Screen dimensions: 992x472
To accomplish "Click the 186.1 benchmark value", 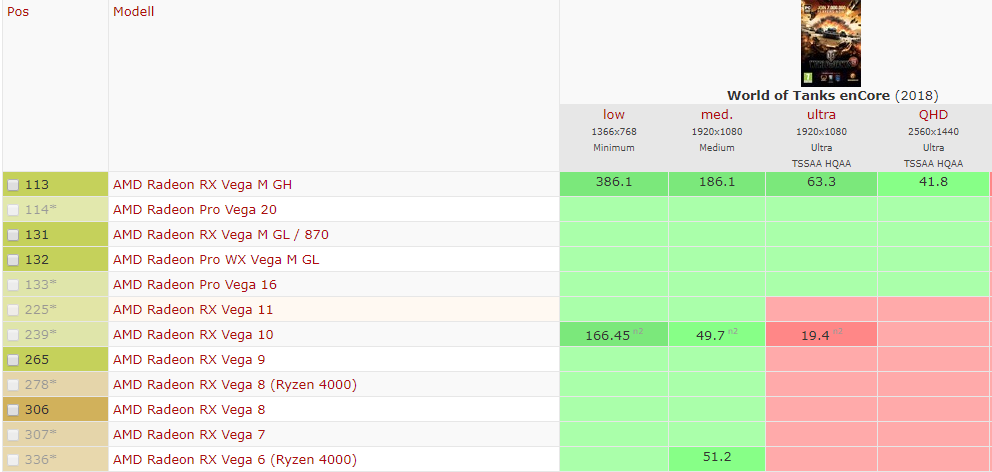I will [x=717, y=182].
